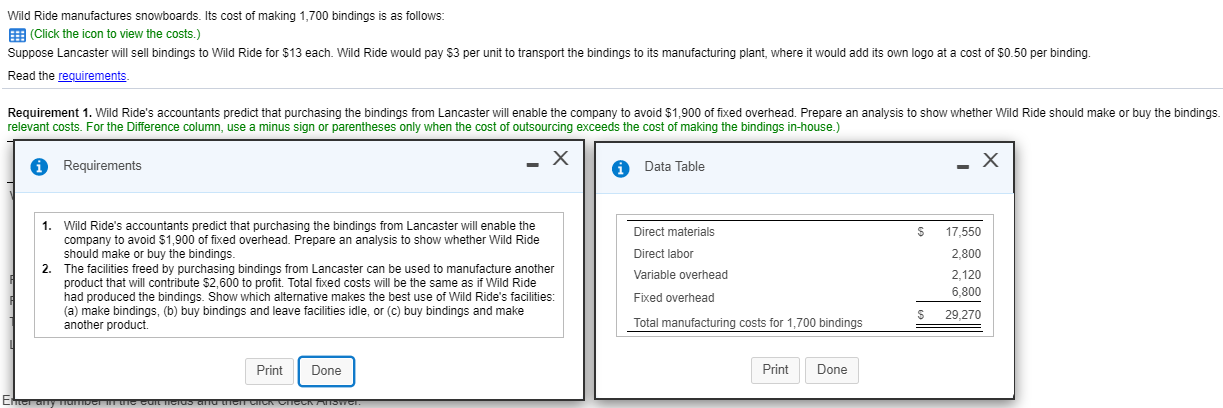Close the Requirements dialog
The height and width of the screenshot is (408, 1223).
point(561,158)
